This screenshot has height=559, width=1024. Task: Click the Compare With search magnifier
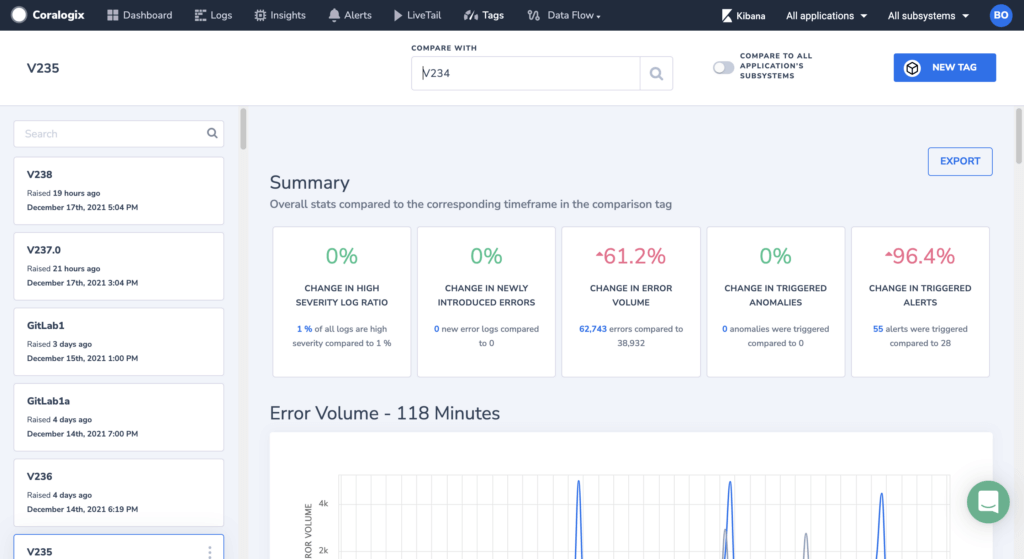656,73
